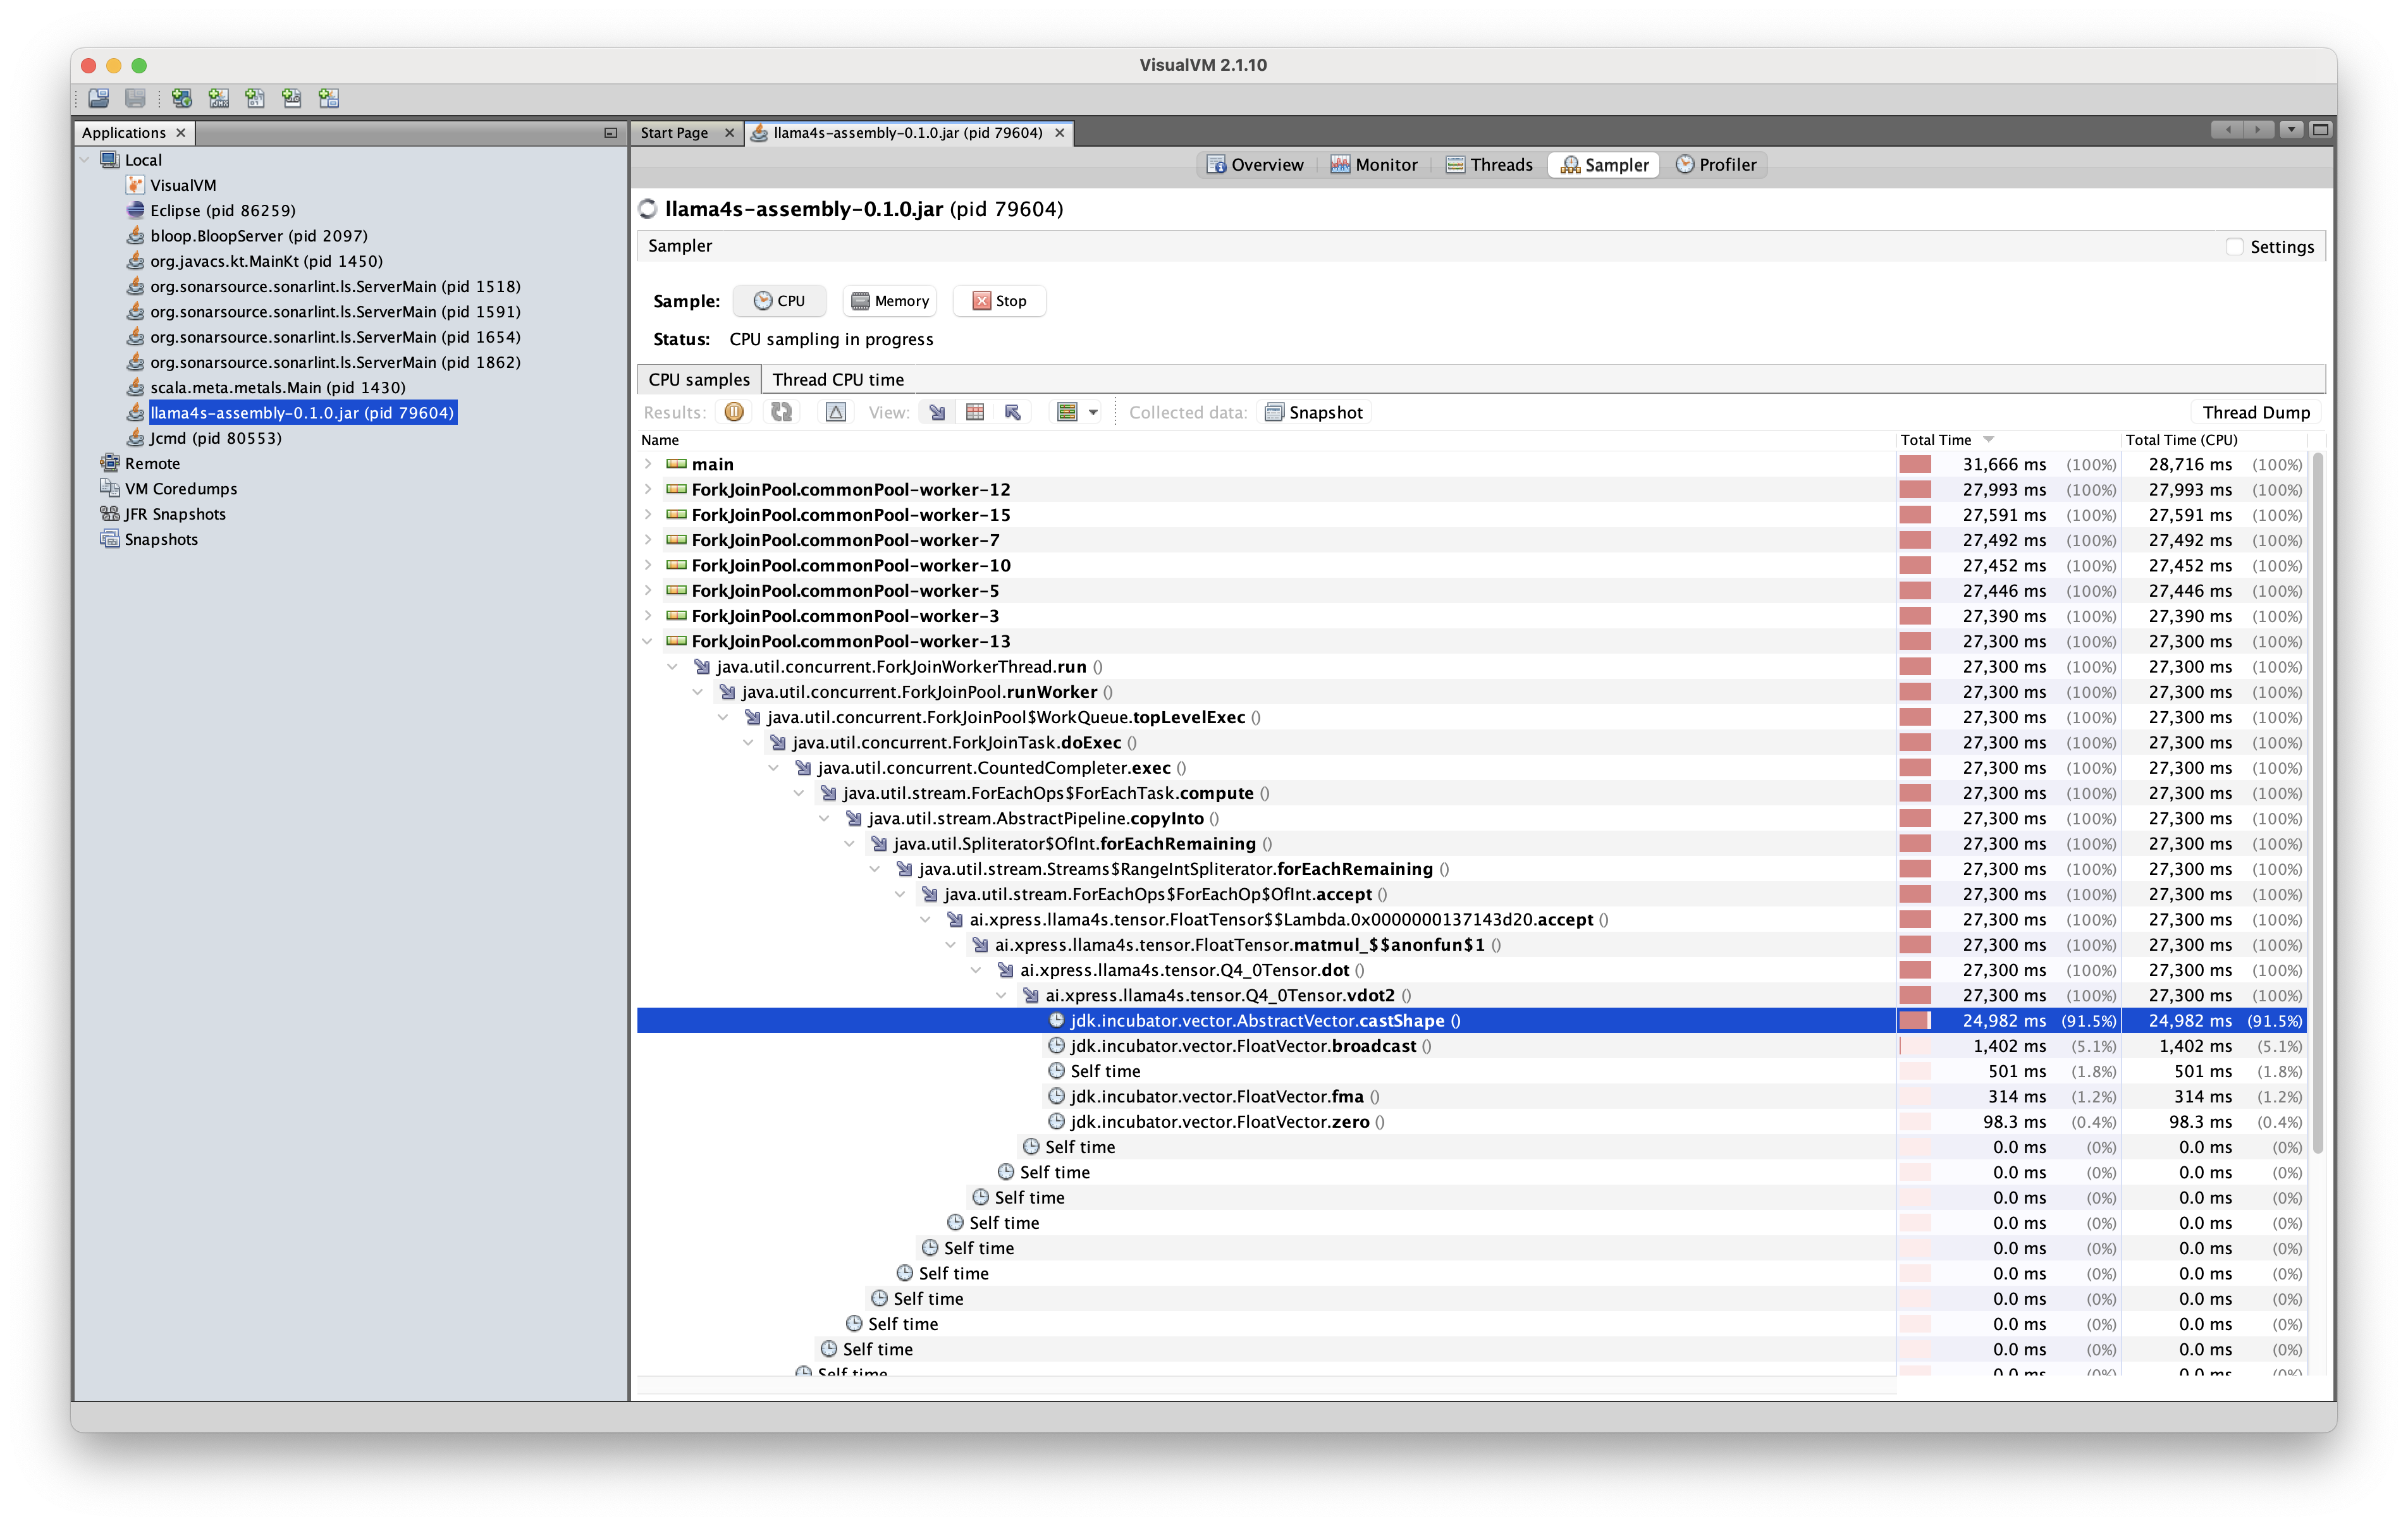Pause live results with the pause icon
This screenshot has height=1526, width=2408.
734,412
